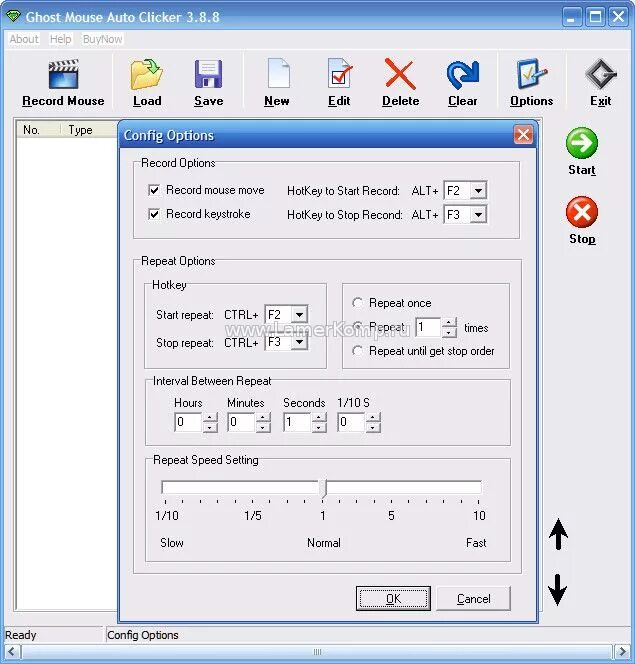Toggle Record mouse move checkbox
The height and width of the screenshot is (664, 635).
click(154, 190)
